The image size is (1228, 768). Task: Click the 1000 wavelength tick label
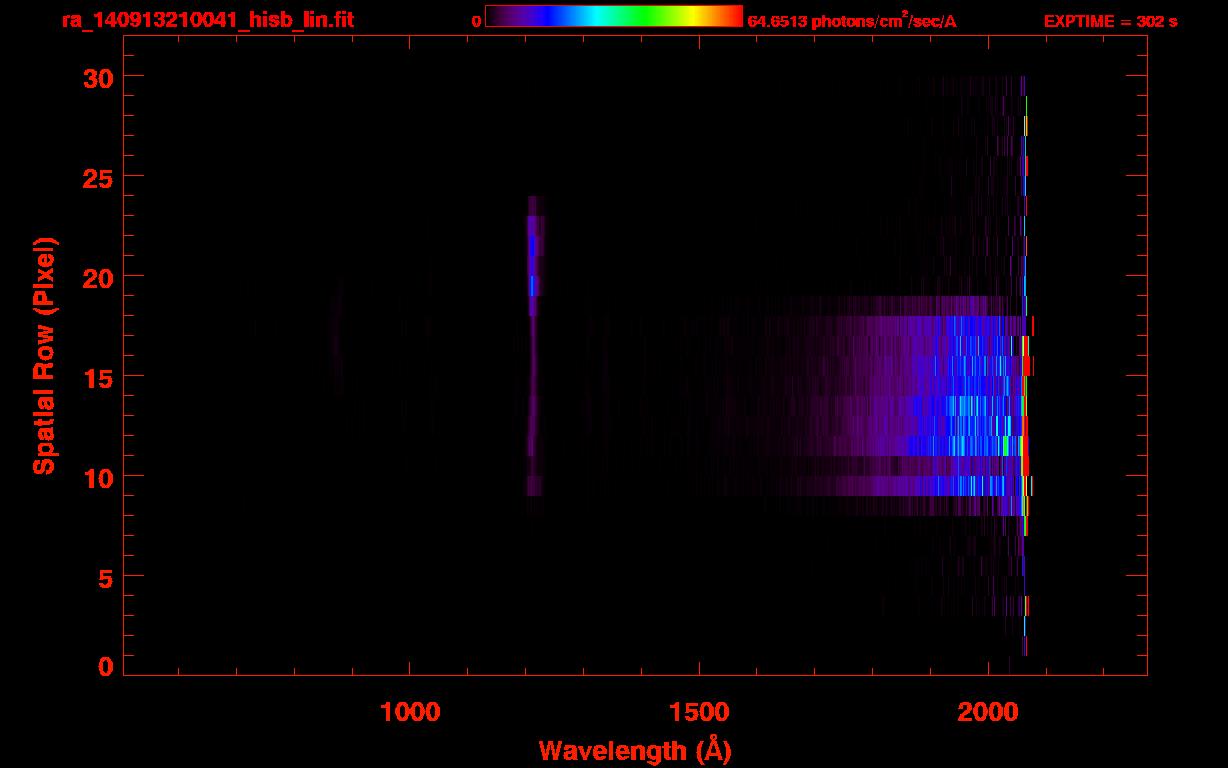click(410, 711)
